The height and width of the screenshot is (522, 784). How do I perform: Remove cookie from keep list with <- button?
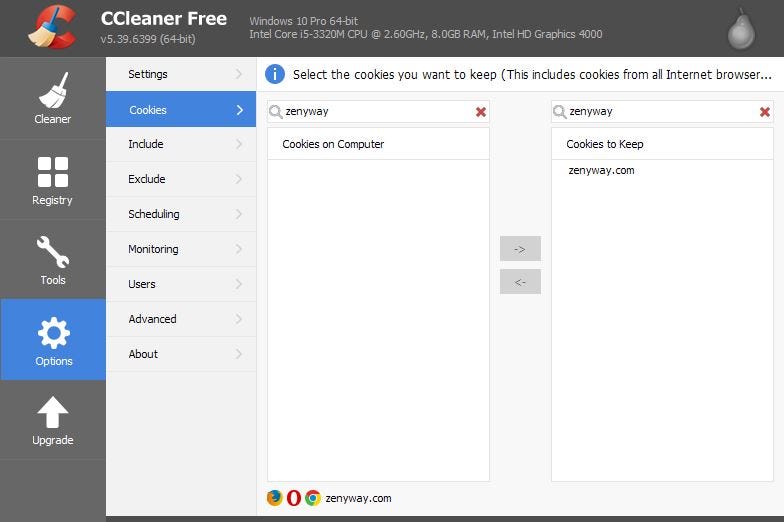(520, 282)
